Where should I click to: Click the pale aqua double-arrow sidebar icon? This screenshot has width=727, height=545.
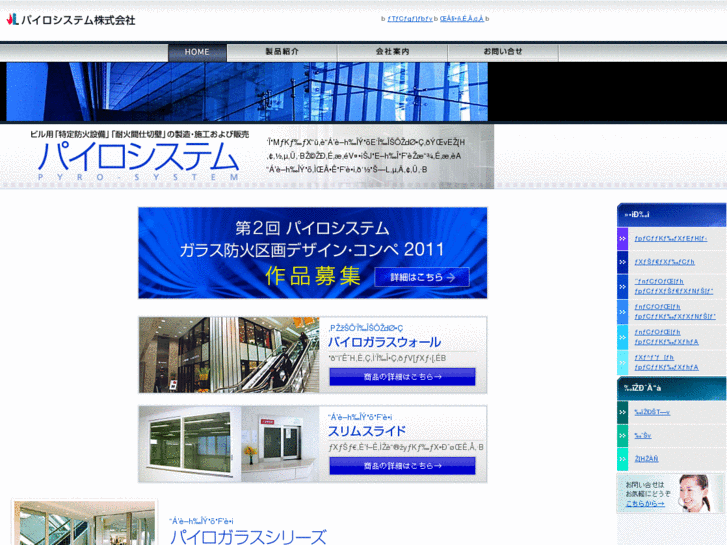(622, 362)
